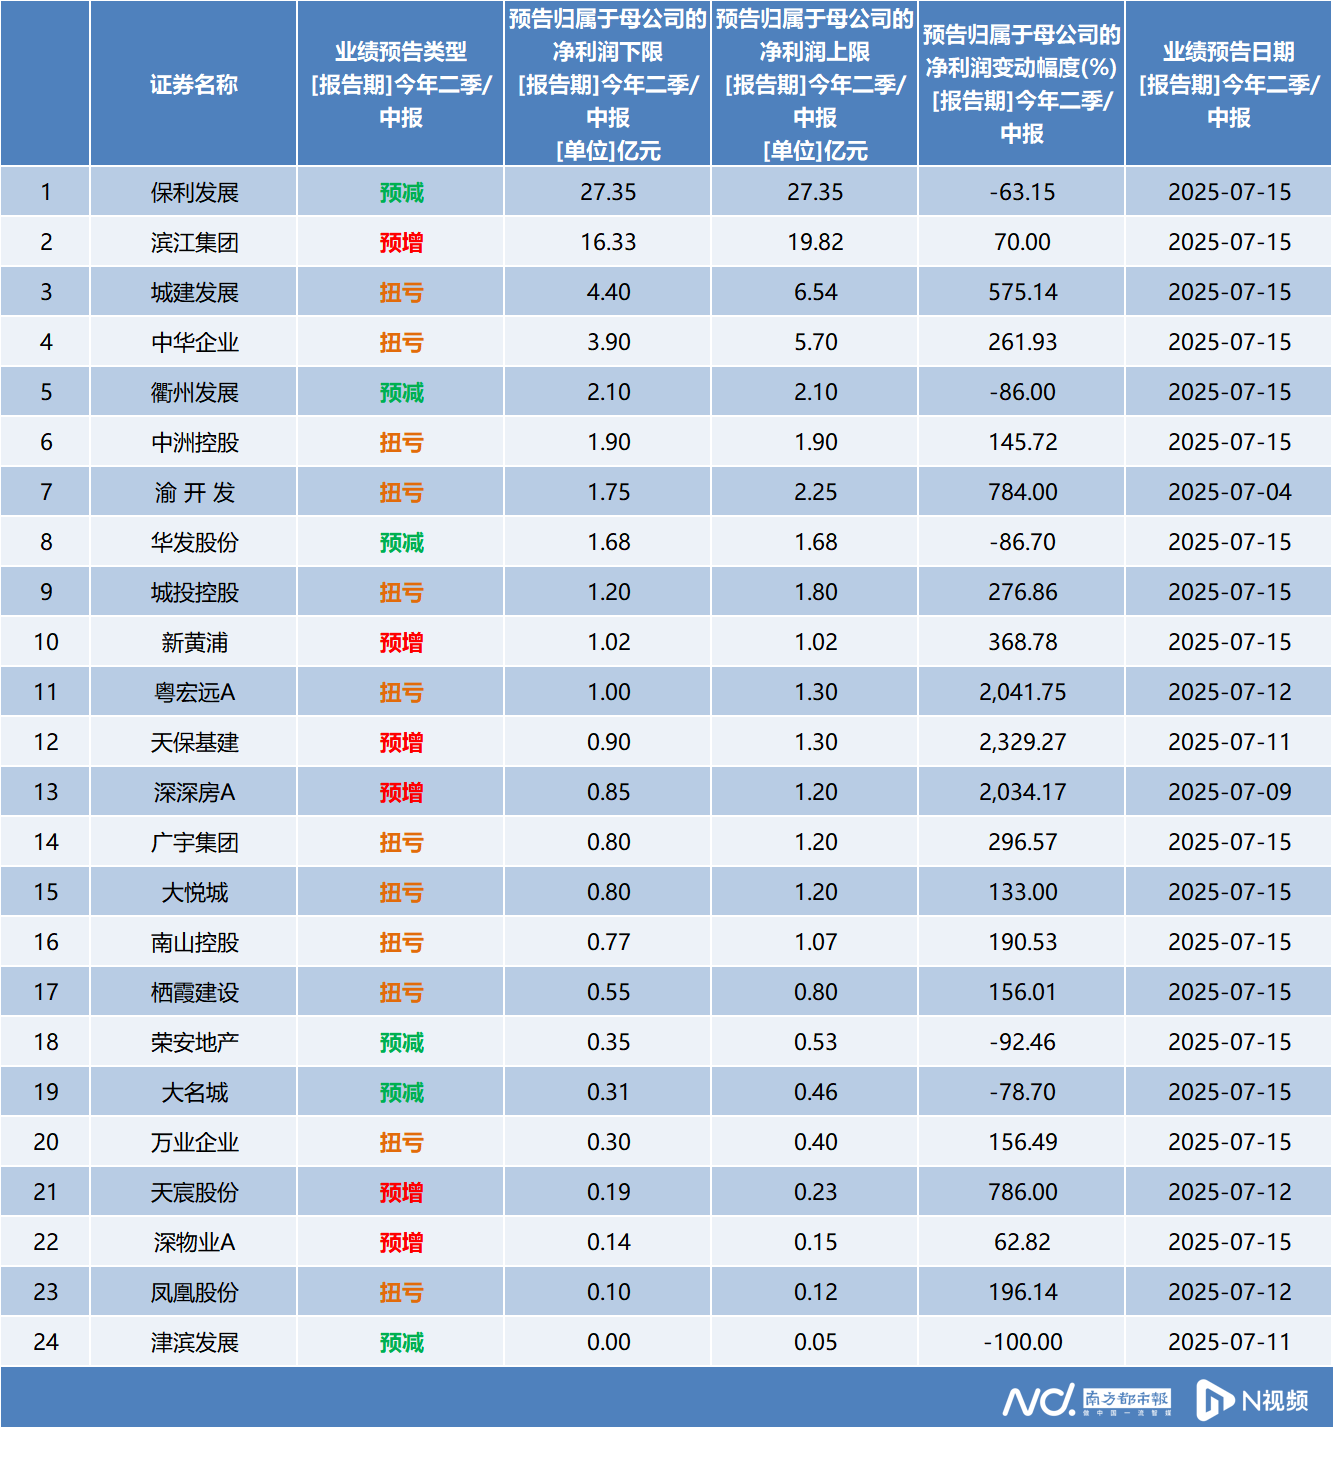
Task: Click the 大悦城 name cell
Action: coord(195,893)
